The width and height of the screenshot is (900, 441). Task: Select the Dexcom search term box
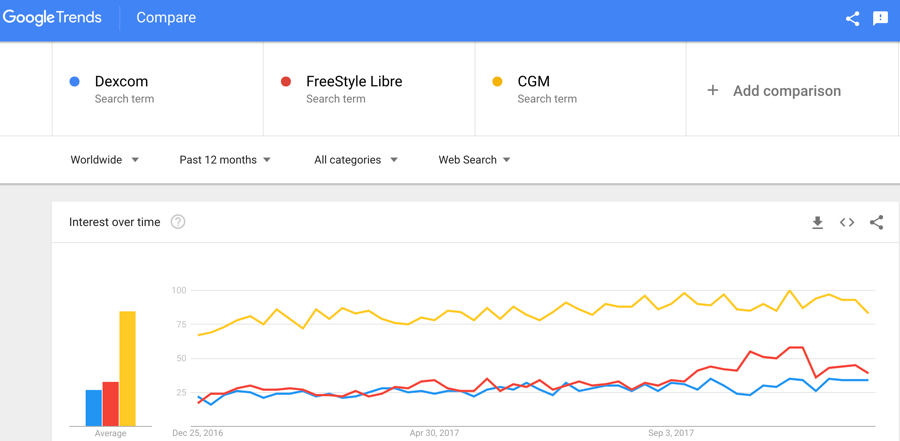tap(158, 89)
